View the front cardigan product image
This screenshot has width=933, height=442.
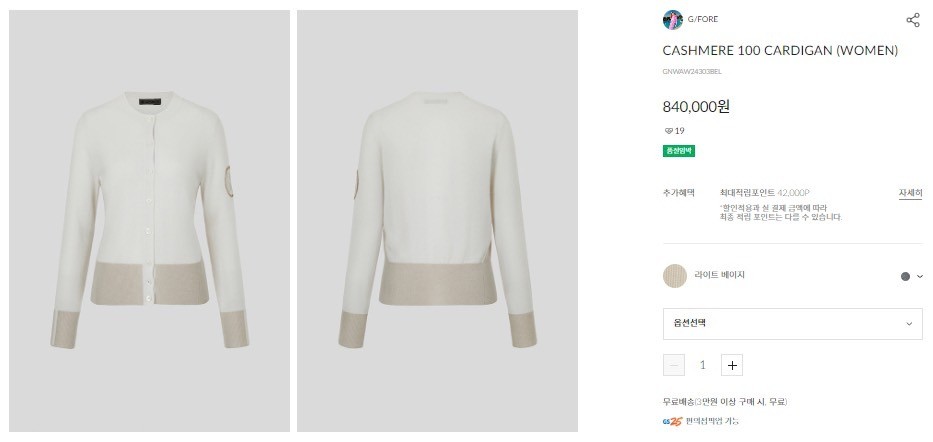click(x=148, y=222)
